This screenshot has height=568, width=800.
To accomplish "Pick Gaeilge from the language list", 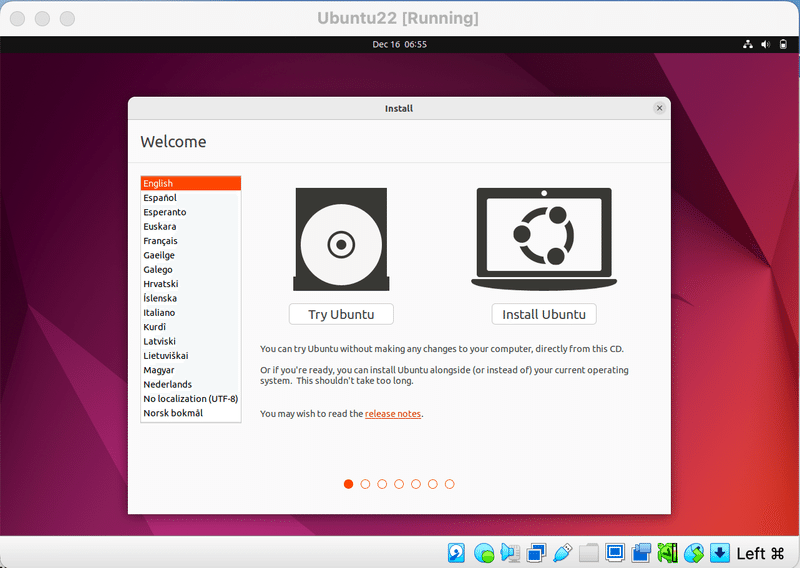I will 191,255.
